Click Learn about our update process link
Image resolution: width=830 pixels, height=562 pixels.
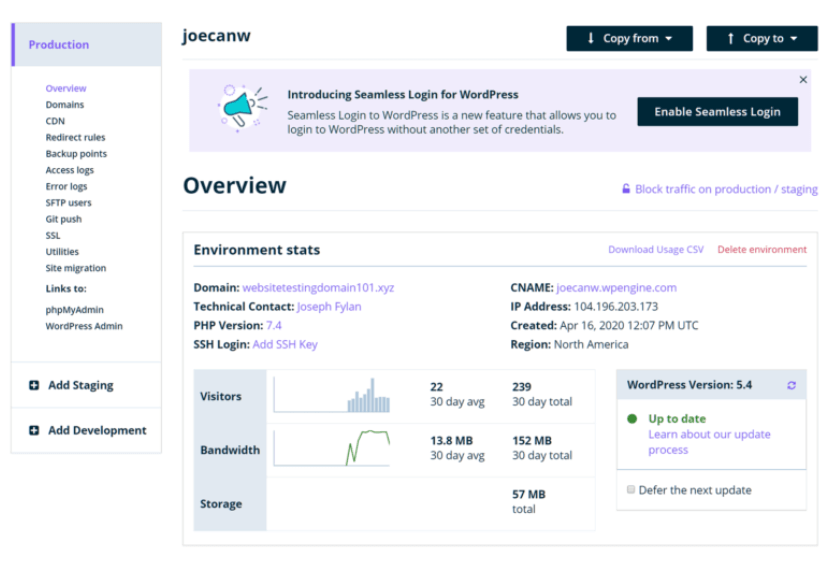(x=709, y=442)
